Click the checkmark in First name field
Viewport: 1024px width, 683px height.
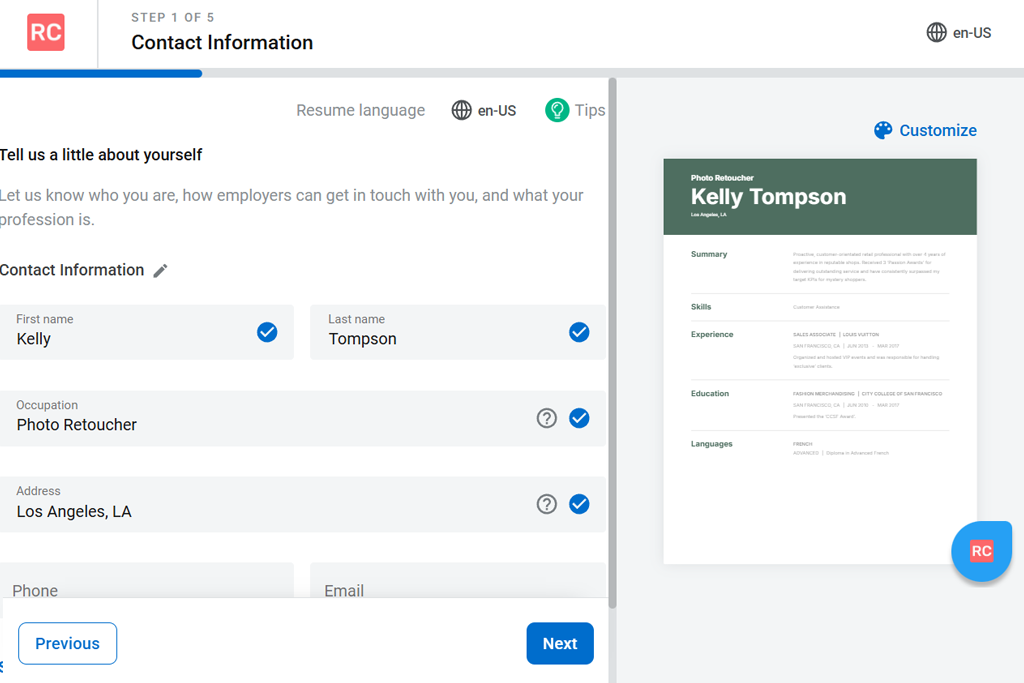pos(266,332)
